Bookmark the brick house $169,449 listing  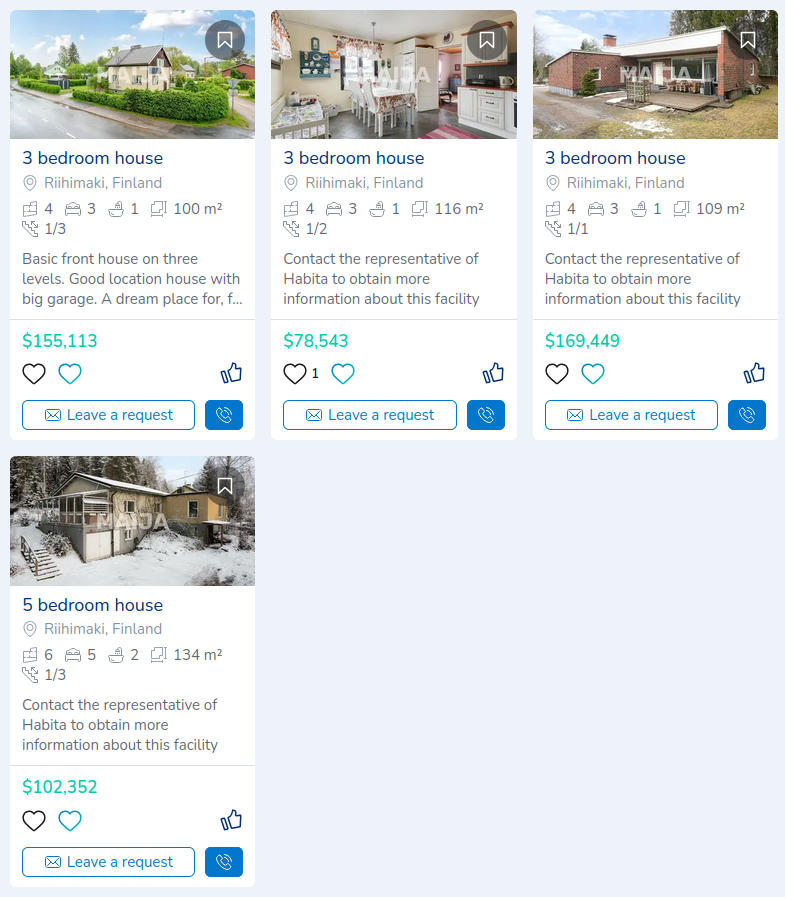(748, 40)
